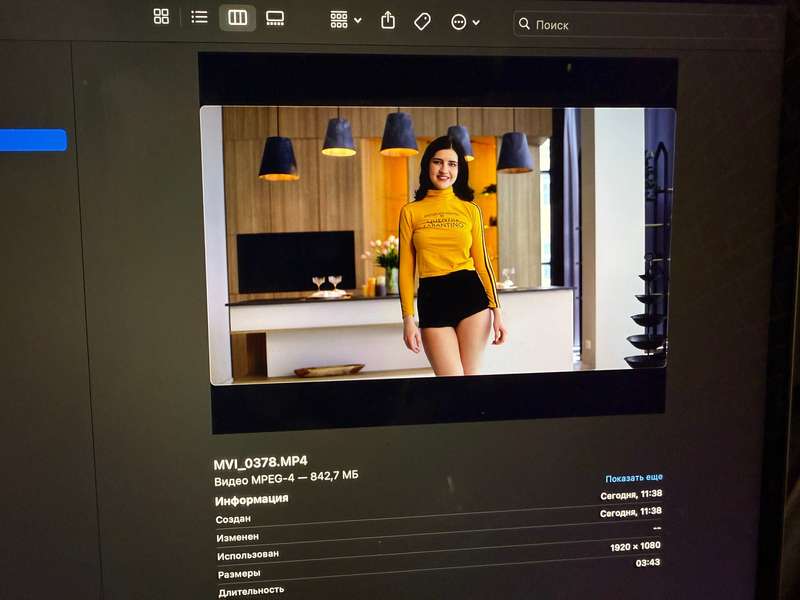Open the group-by grid icon menu
800x600 pixels.
pos(339,20)
